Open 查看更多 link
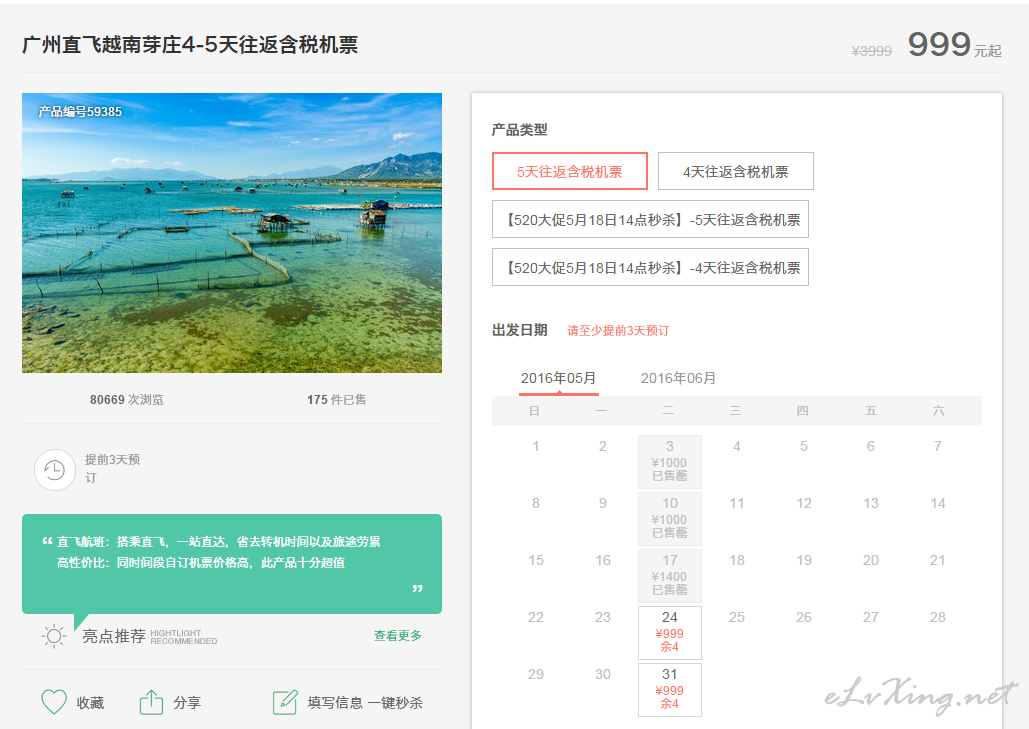The height and width of the screenshot is (729, 1029). [398, 635]
